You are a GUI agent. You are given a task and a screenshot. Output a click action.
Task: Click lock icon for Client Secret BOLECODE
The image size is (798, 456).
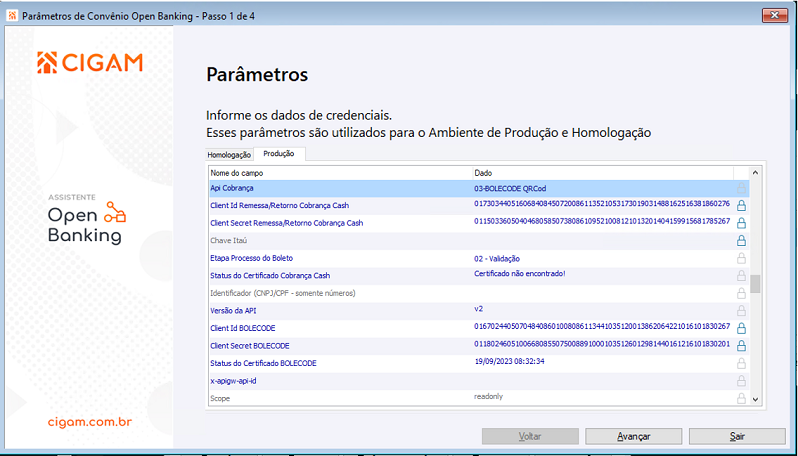742,346
